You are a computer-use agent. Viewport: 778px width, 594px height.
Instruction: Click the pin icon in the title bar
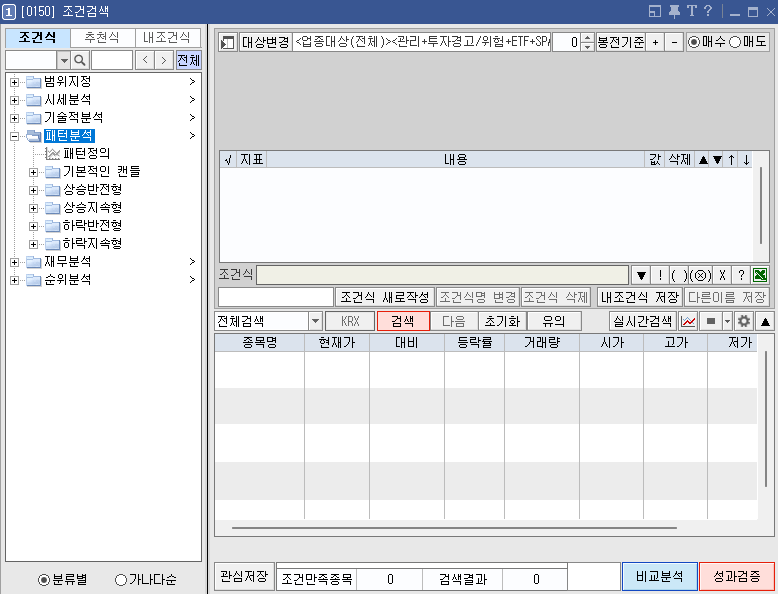(x=674, y=11)
